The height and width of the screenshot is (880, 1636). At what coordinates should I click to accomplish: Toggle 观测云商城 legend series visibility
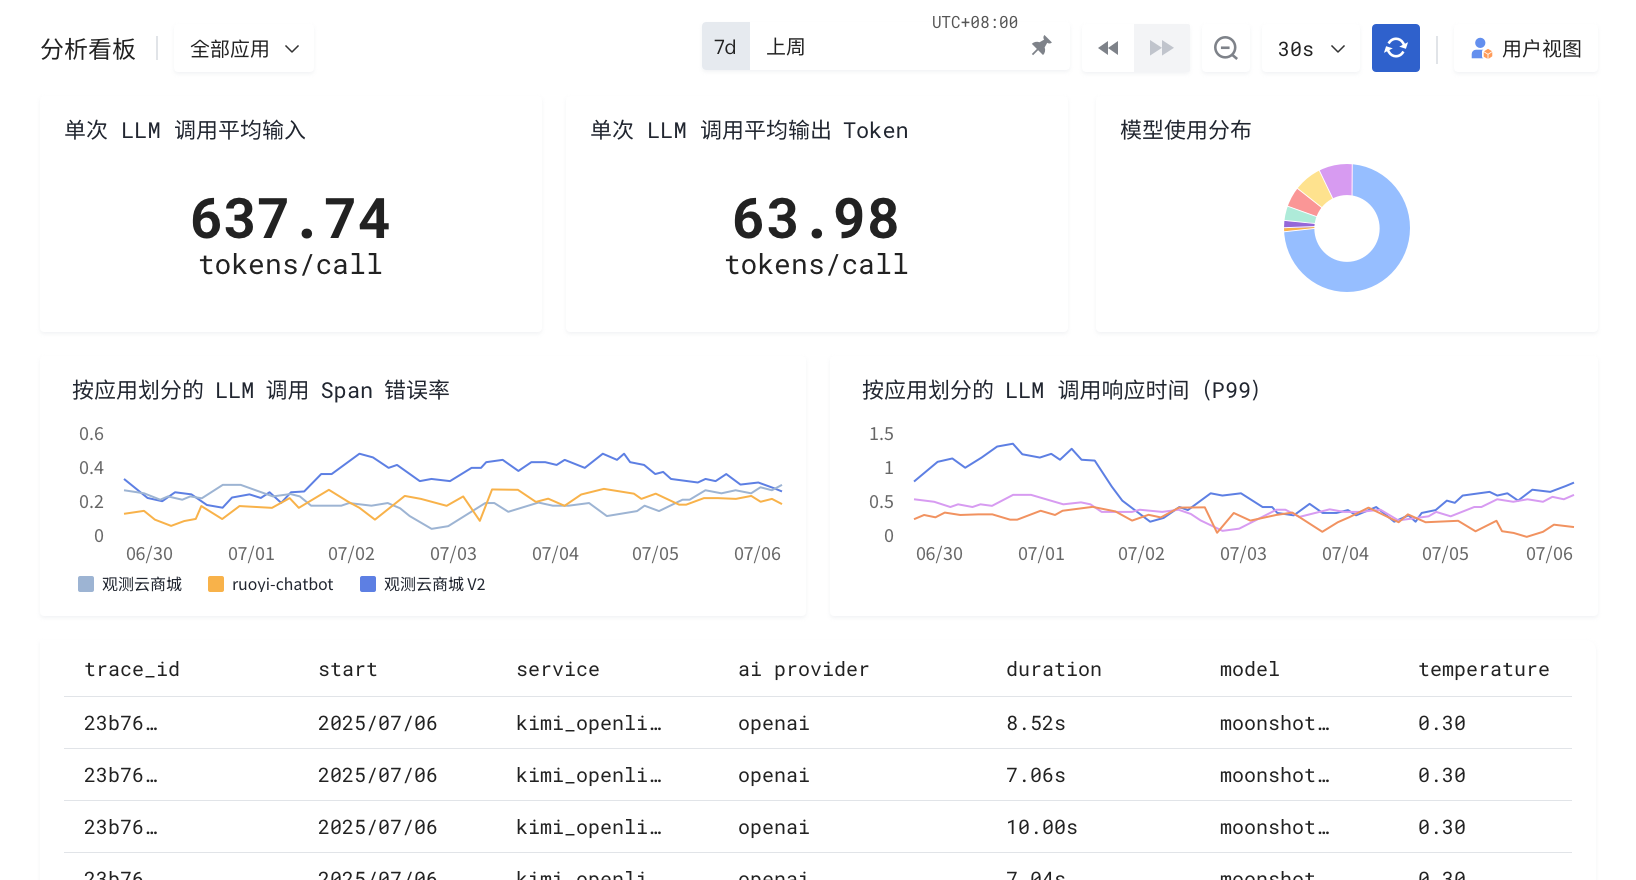[x=130, y=584]
